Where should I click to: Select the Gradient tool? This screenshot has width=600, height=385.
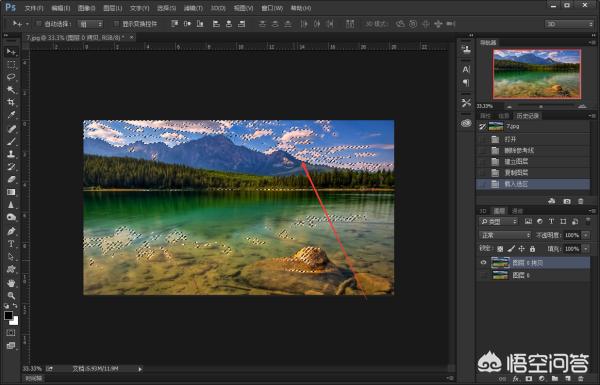coord(11,192)
